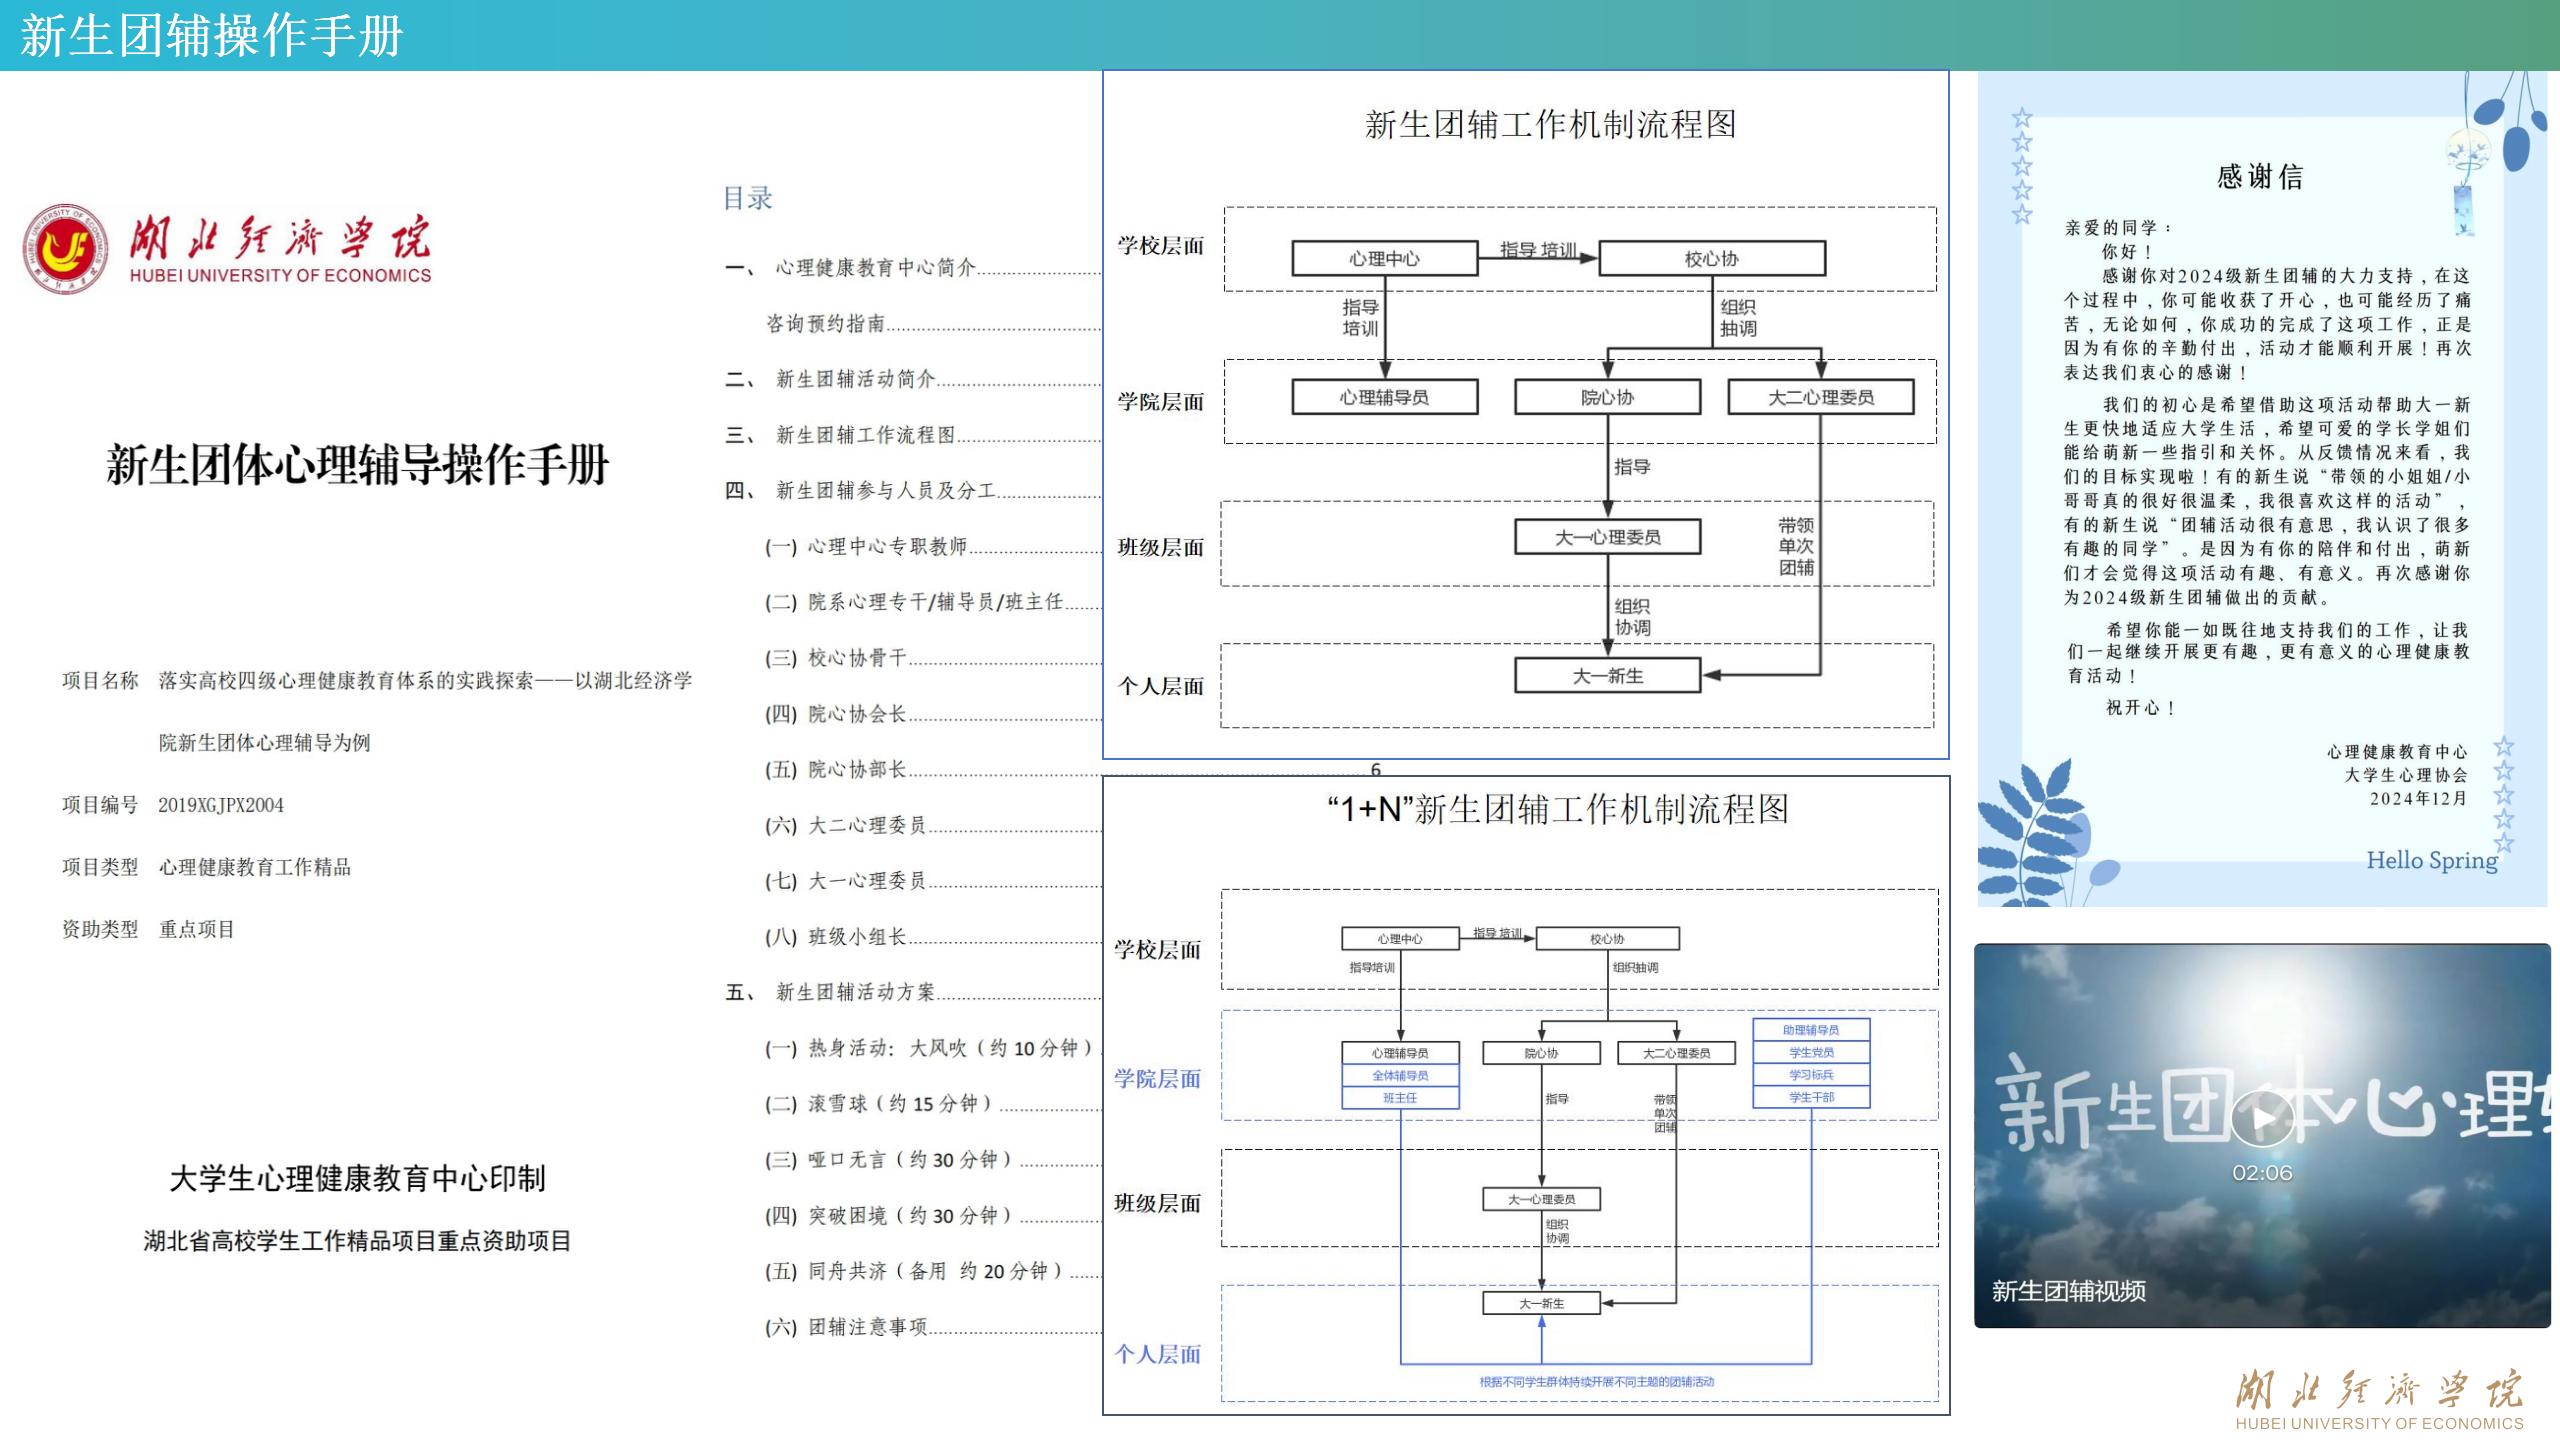The height and width of the screenshot is (1440, 2560).
Task: Click the 心理辅导员 box in the 学院层面 row
Action: click(1385, 397)
